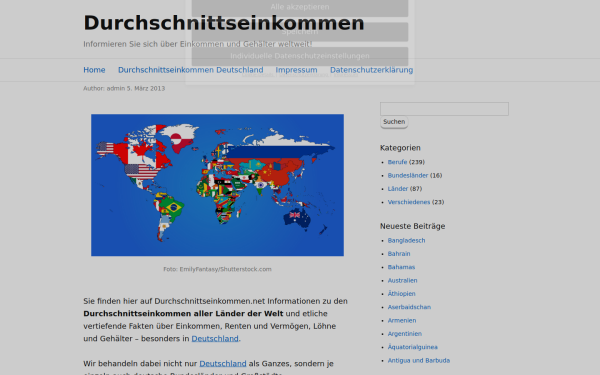This screenshot has width=600, height=375.
Task: Open the Verschiedenes category
Action: click(x=409, y=202)
